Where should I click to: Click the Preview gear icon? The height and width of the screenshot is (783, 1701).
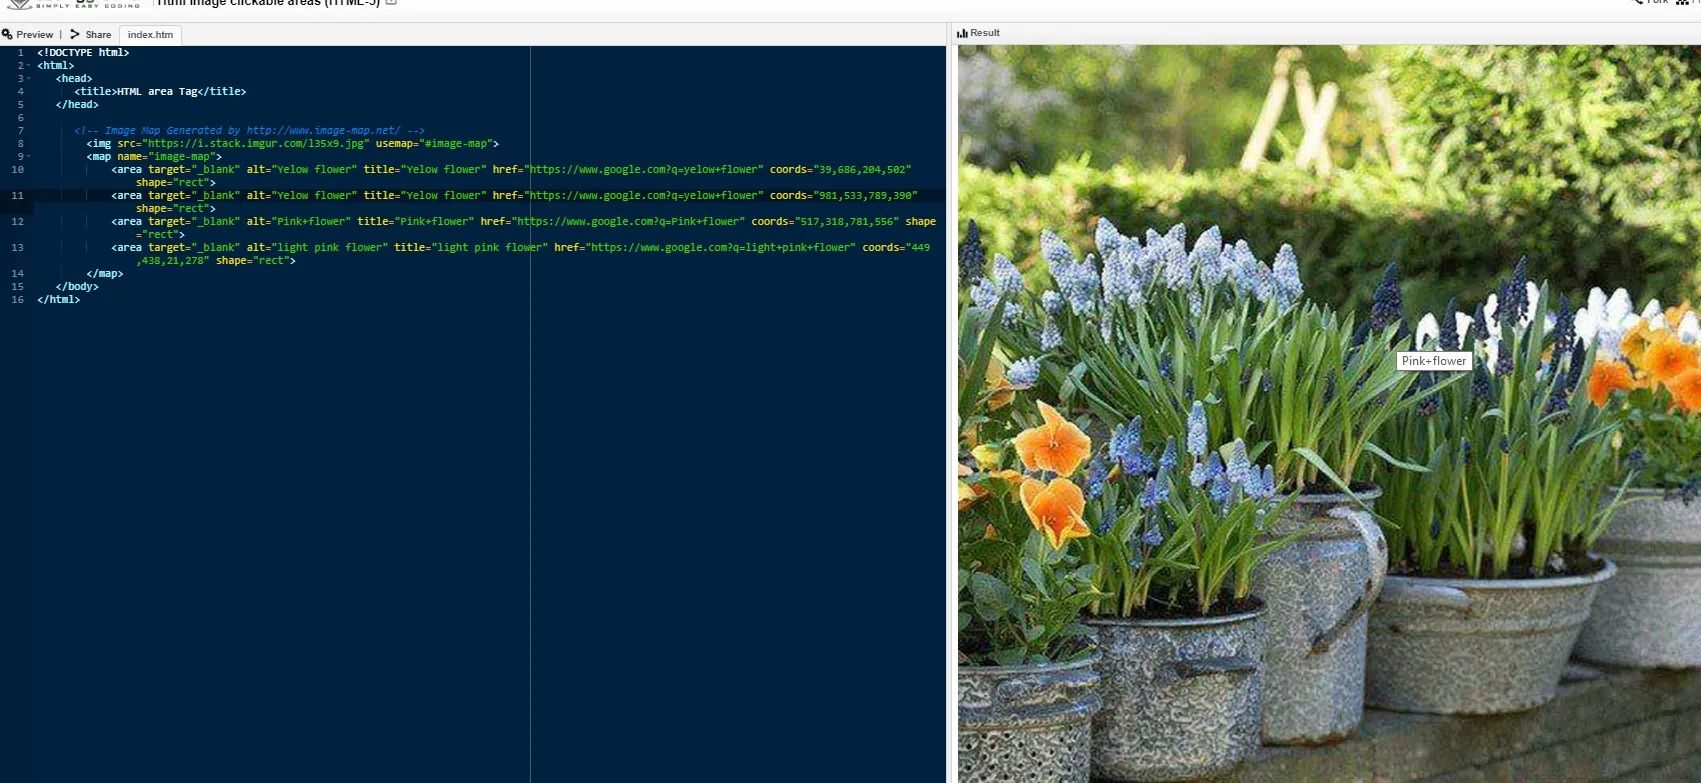click(x=7, y=34)
